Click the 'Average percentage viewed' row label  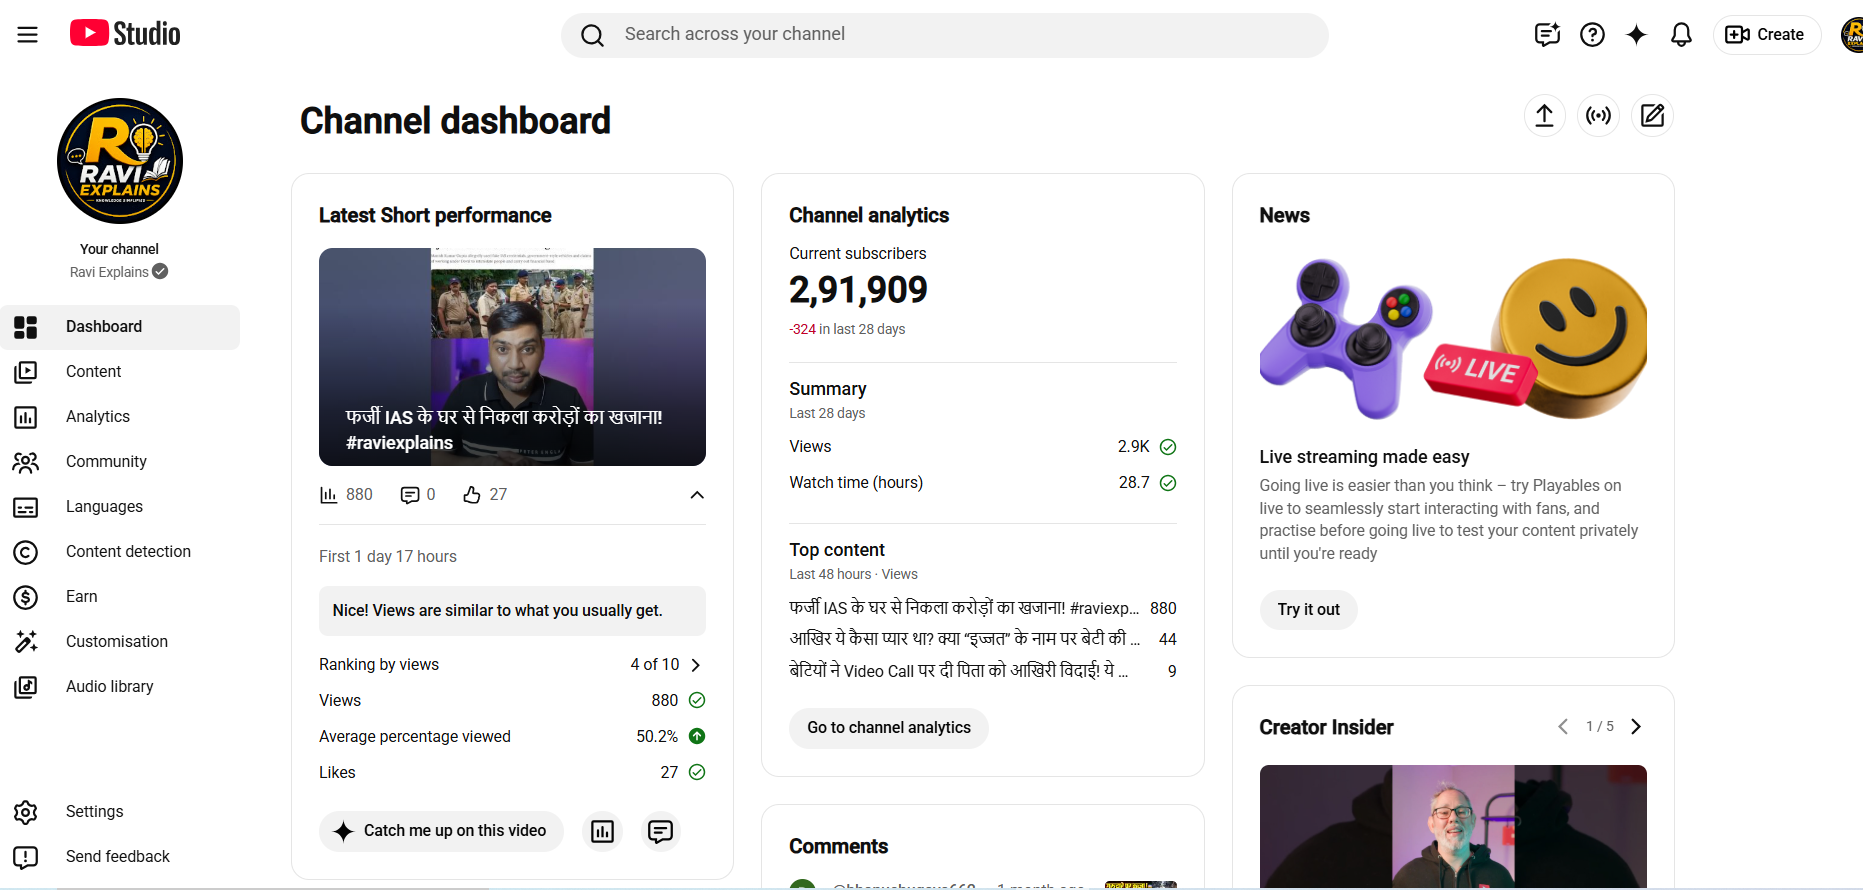415,737
